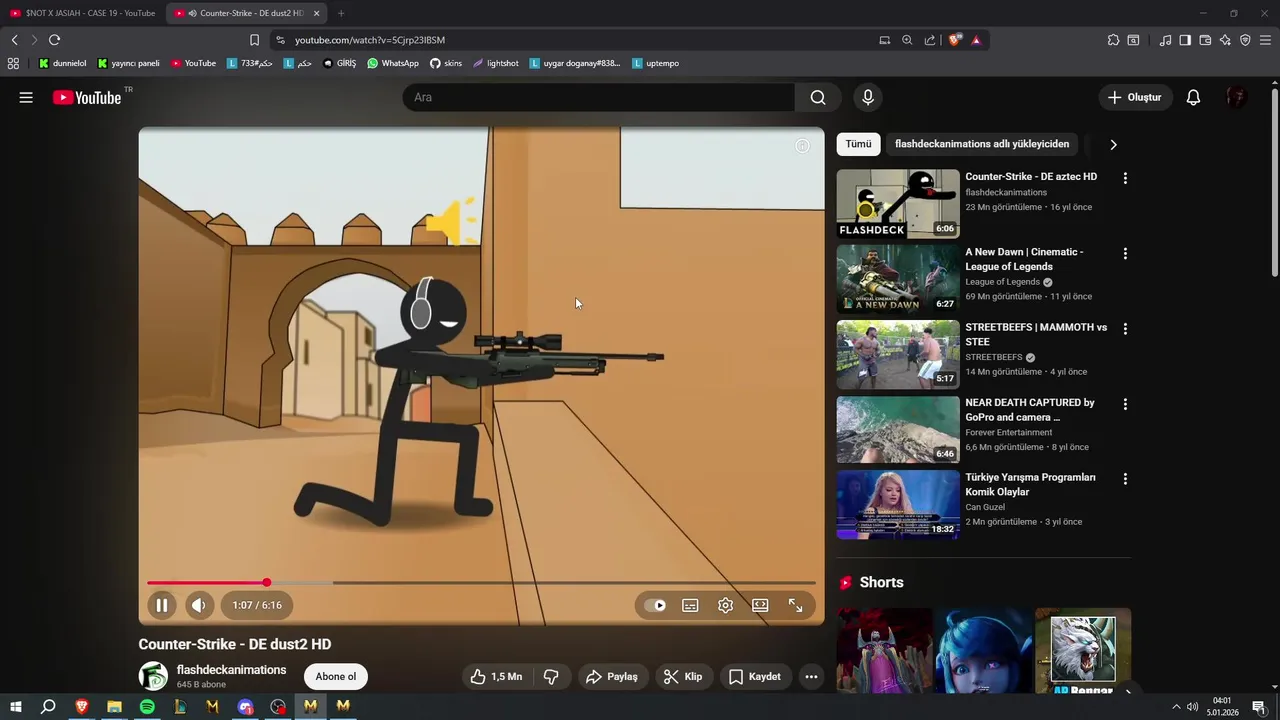
Task: Show hidden system tray icons
Action: click(x=1176, y=707)
